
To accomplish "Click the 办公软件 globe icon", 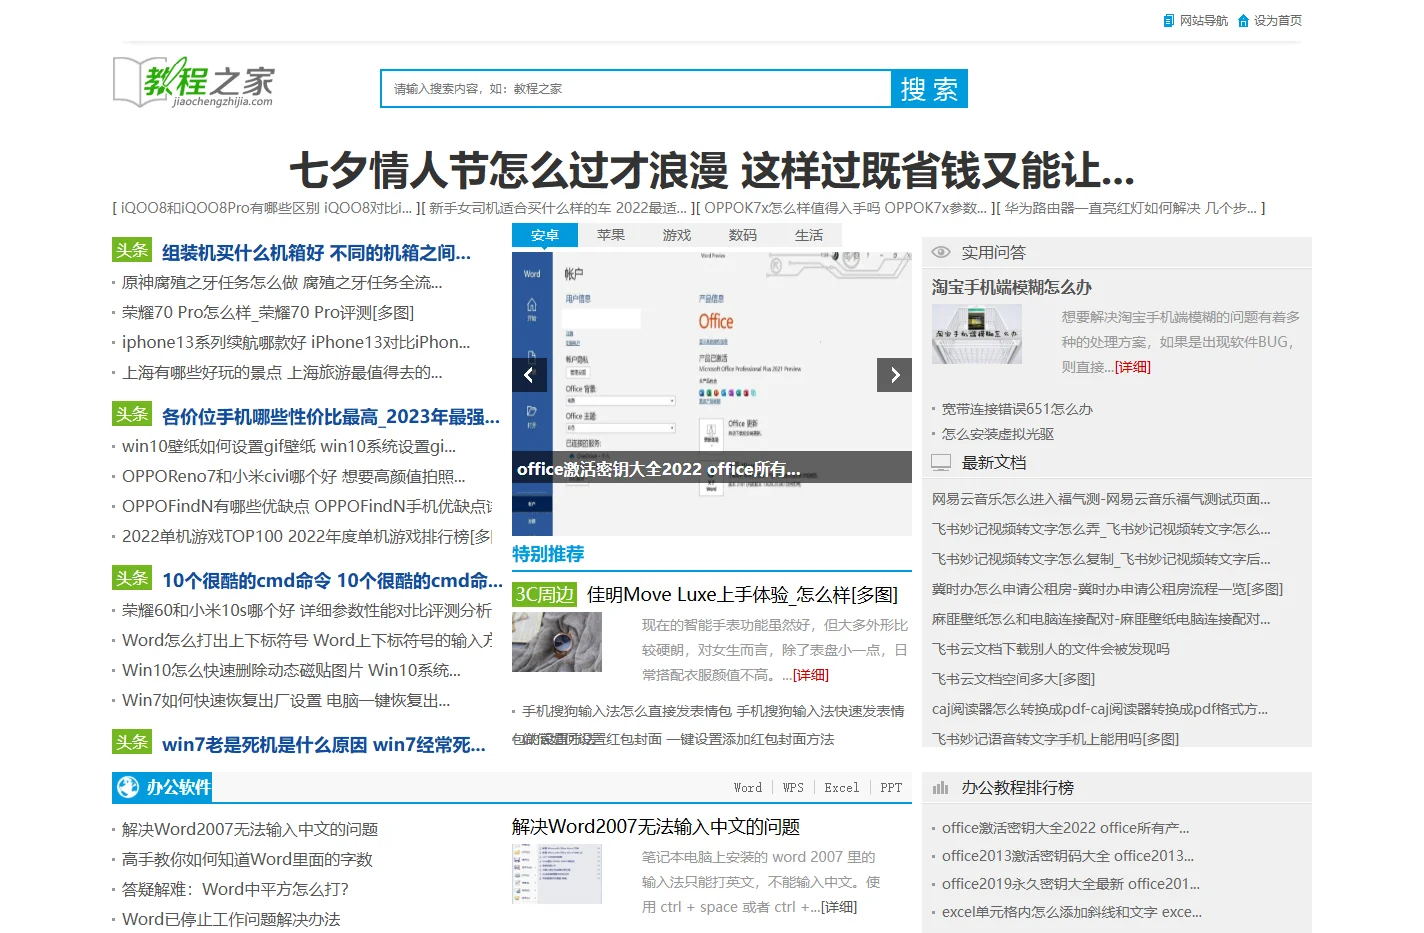I will point(128,787).
